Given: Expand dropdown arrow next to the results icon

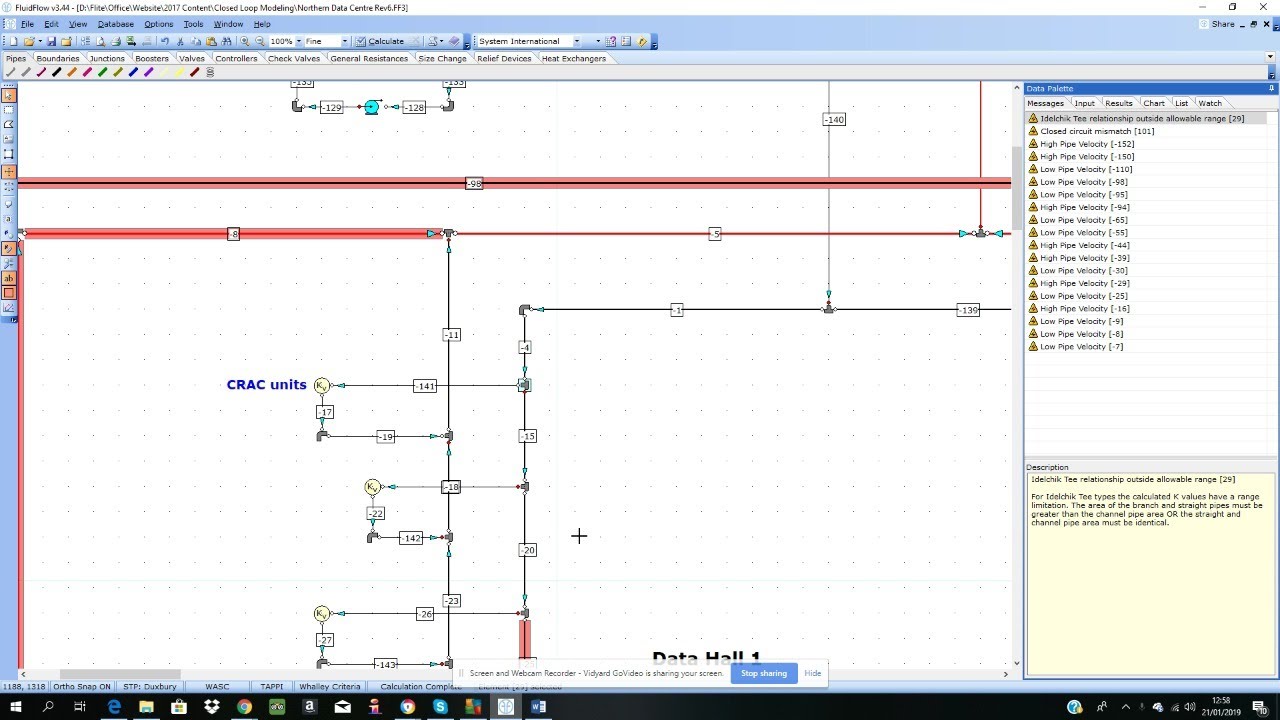Looking at the screenshot, I should tap(443, 41).
